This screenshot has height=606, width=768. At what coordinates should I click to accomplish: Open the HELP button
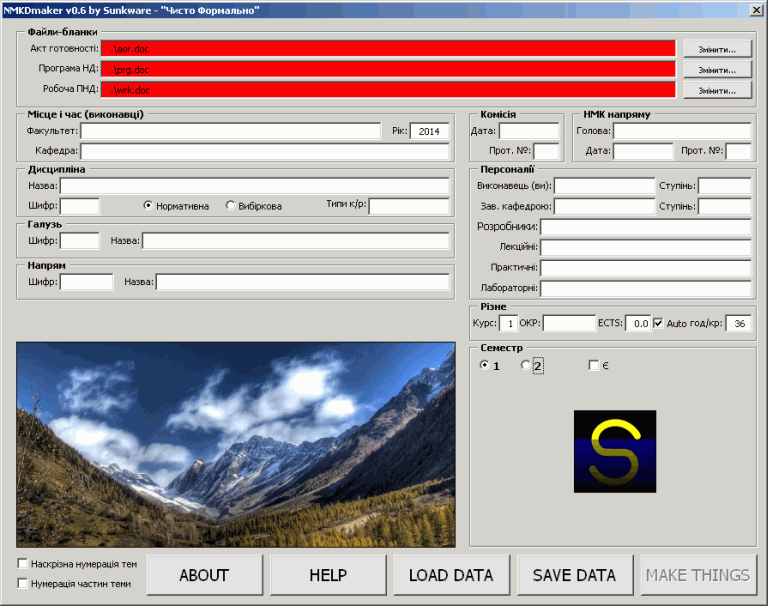coord(328,575)
